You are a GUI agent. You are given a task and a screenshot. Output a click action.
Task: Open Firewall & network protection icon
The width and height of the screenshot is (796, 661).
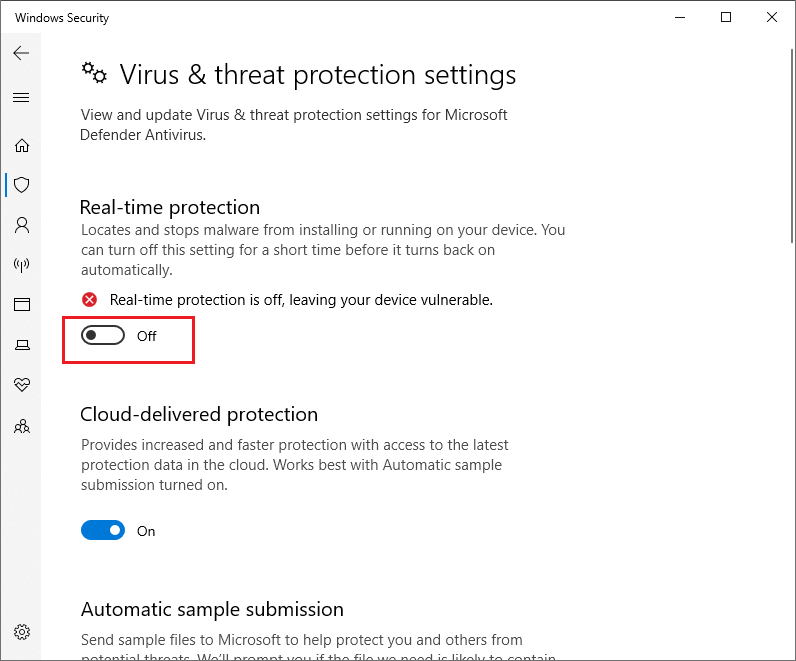coord(22,265)
